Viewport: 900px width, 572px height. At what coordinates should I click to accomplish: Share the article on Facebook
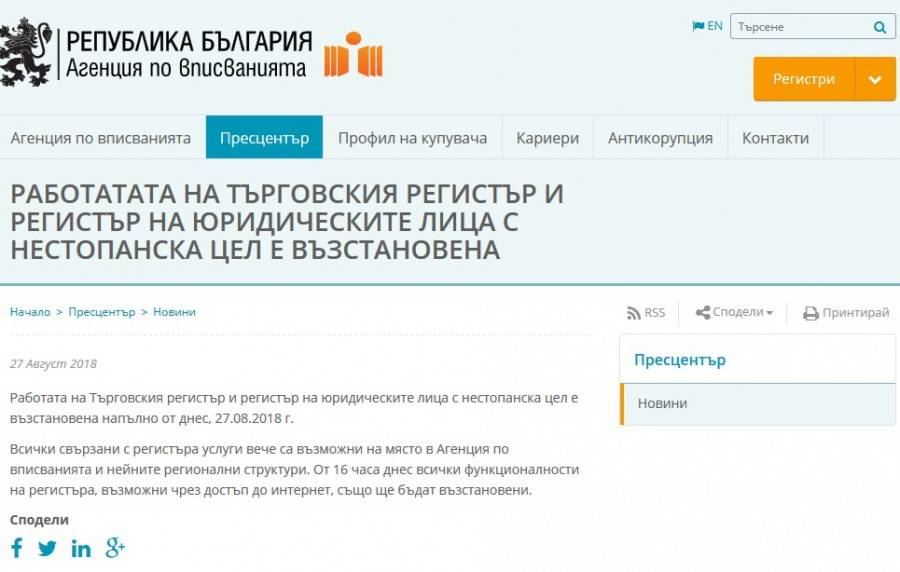click(17, 548)
